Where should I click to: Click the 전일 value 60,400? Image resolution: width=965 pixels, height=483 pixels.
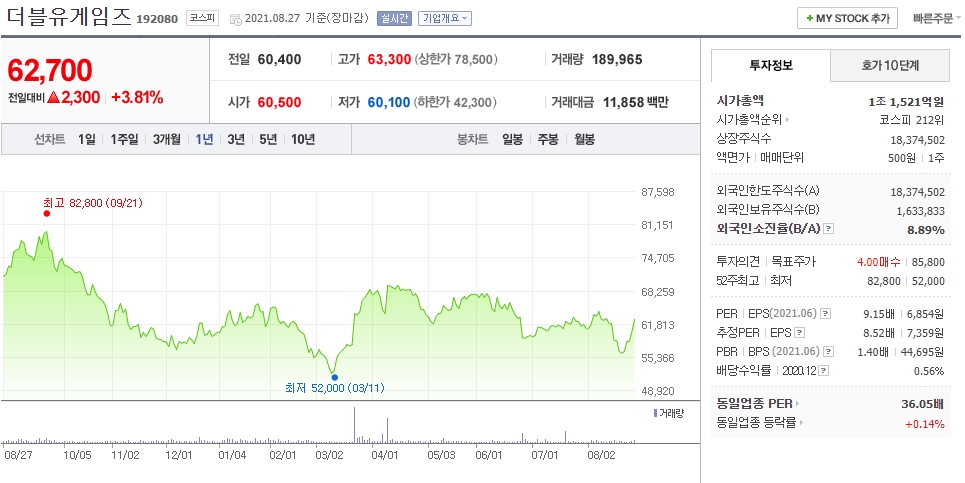(279, 60)
